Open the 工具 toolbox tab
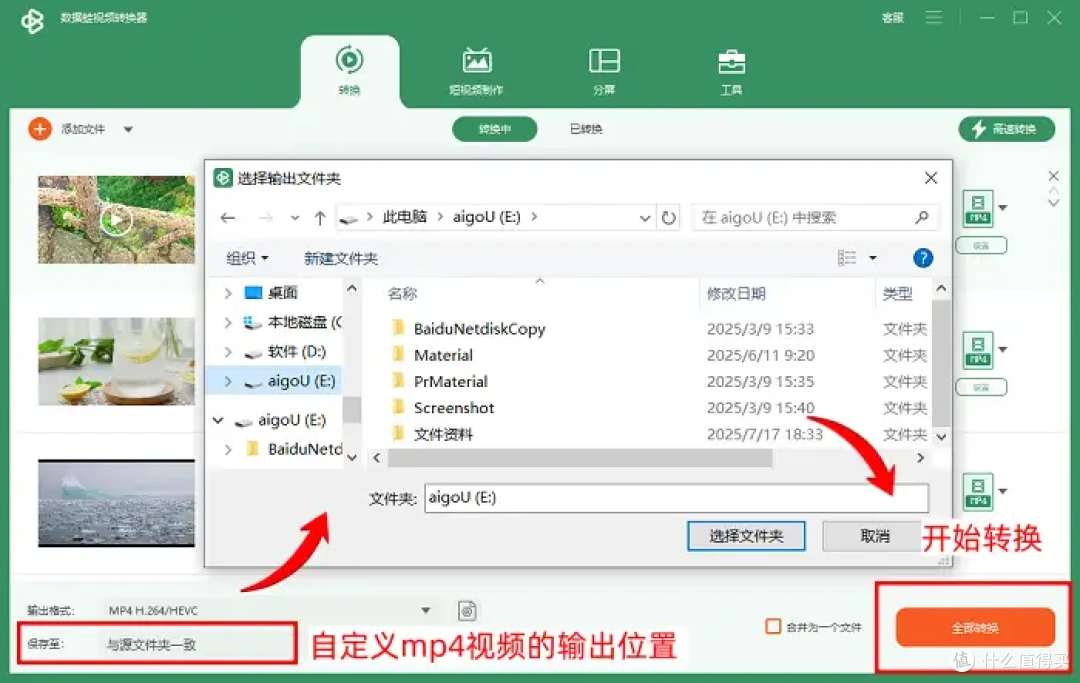Image resolution: width=1080 pixels, height=683 pixels. click(731, 71)
